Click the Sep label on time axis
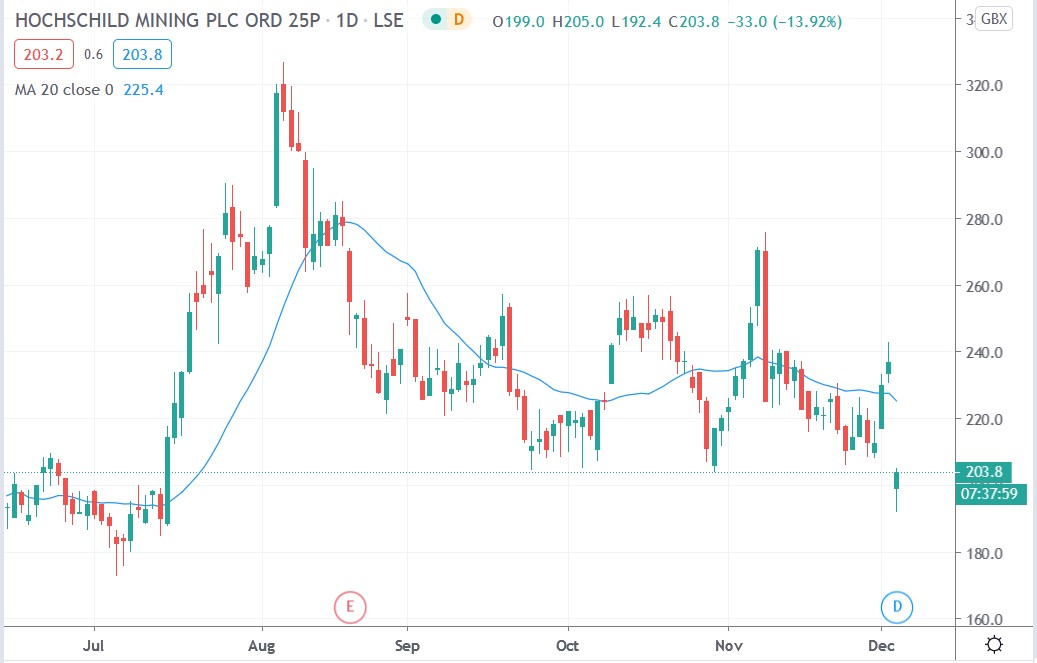Screen dimensions: 1037x663 (x=407, y=646)
